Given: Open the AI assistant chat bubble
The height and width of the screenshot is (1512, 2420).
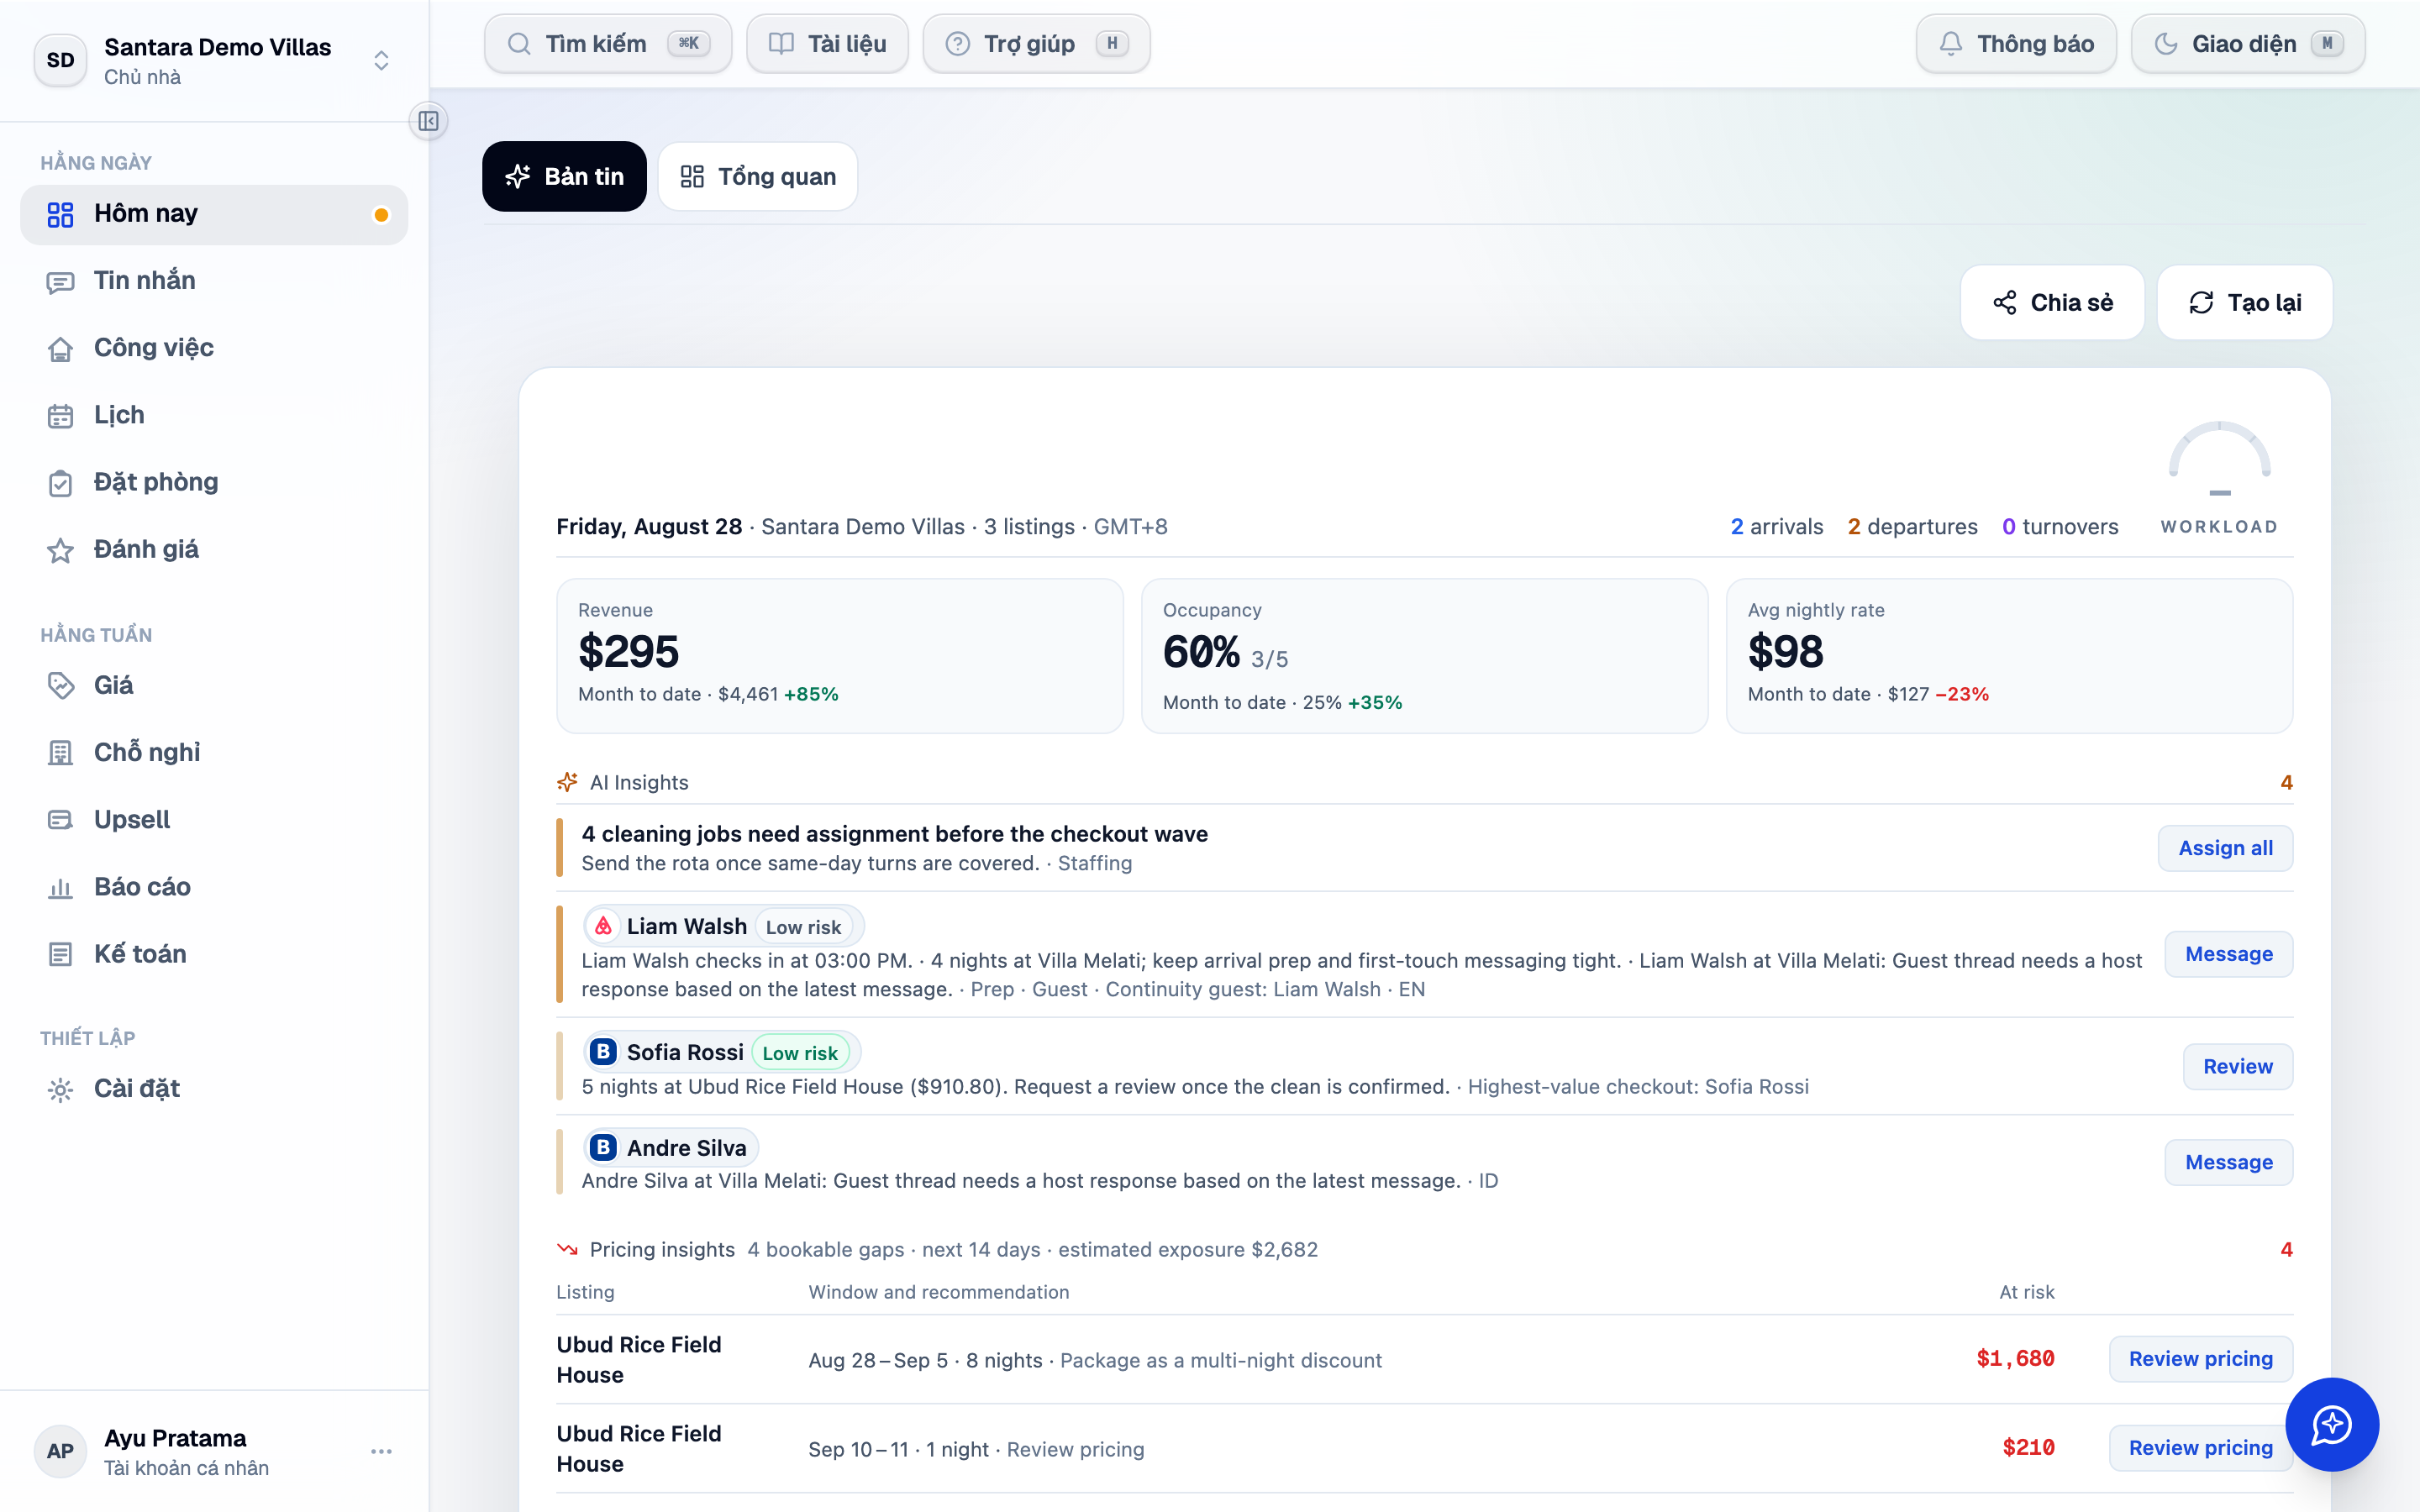Looking at the screenshot, I should point(2332,1424).
